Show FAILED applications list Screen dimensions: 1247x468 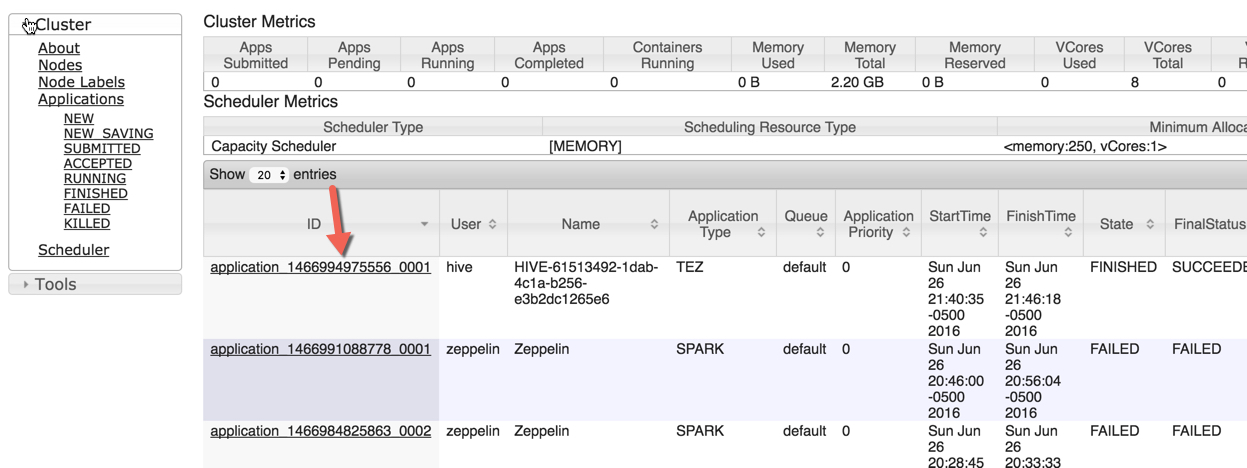[x=87, y=209]
